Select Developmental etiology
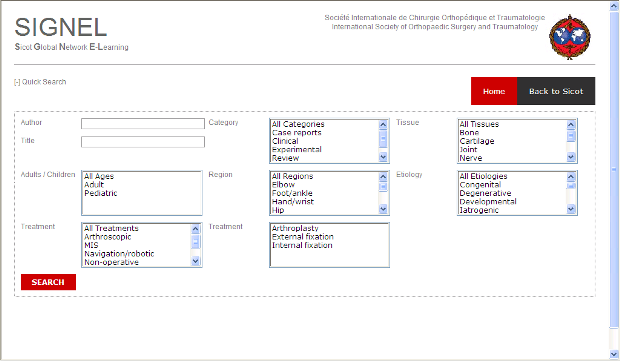The height and width of the screenshot is (361, 620). pos(488,202)
